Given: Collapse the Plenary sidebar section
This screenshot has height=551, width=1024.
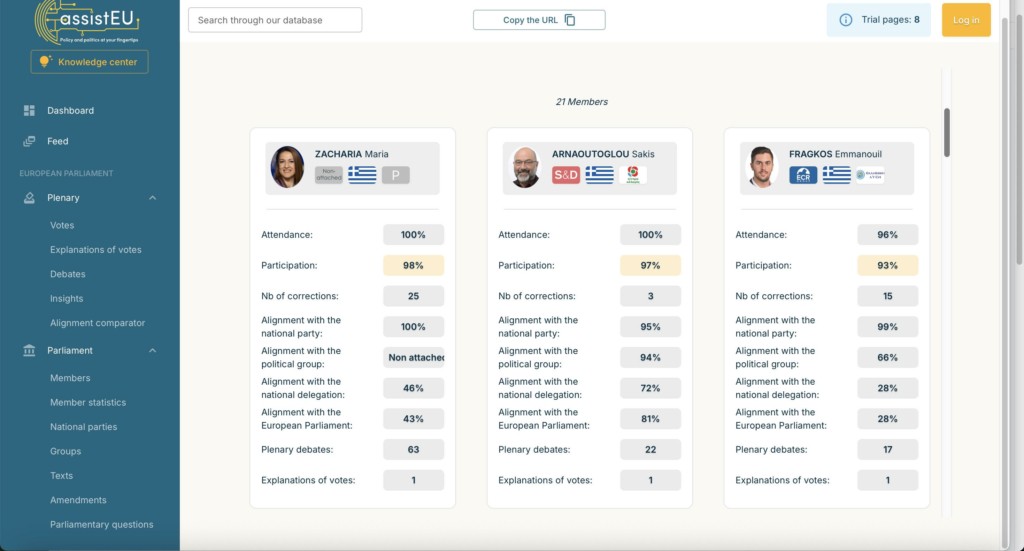Looking at the screenshot, I should [153, 198].
